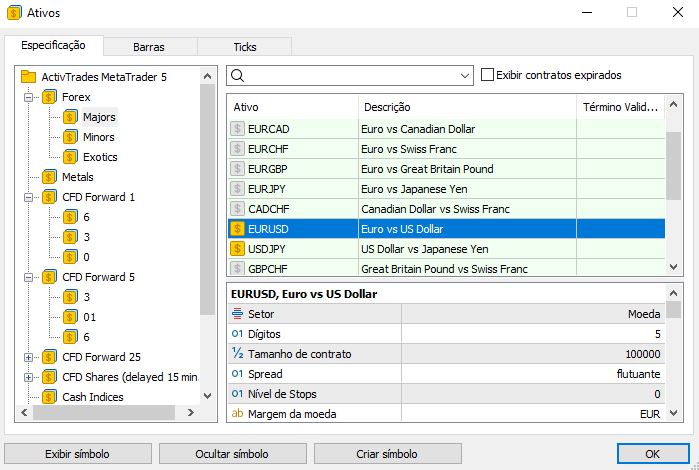The image size is (699, 470).
Task: Click the symbol search input field
Action: [352, 76]
